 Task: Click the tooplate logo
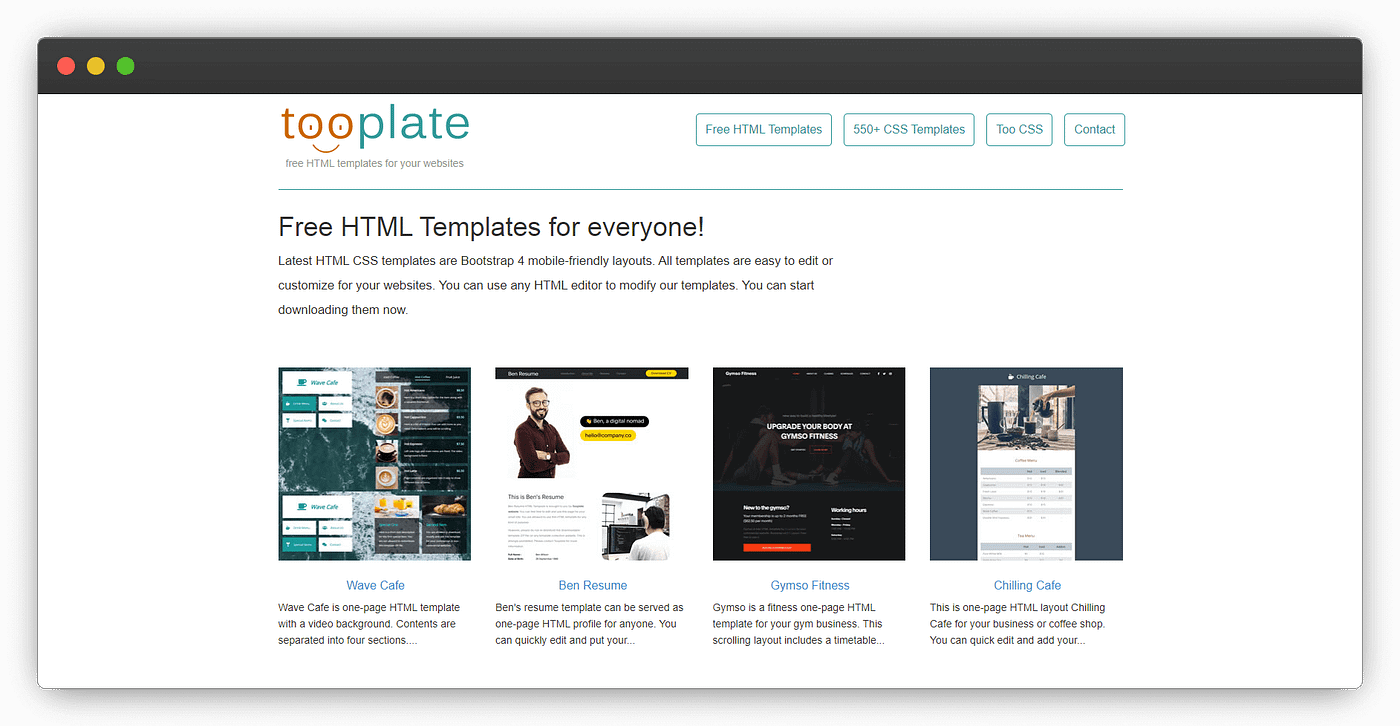(375, 128)
